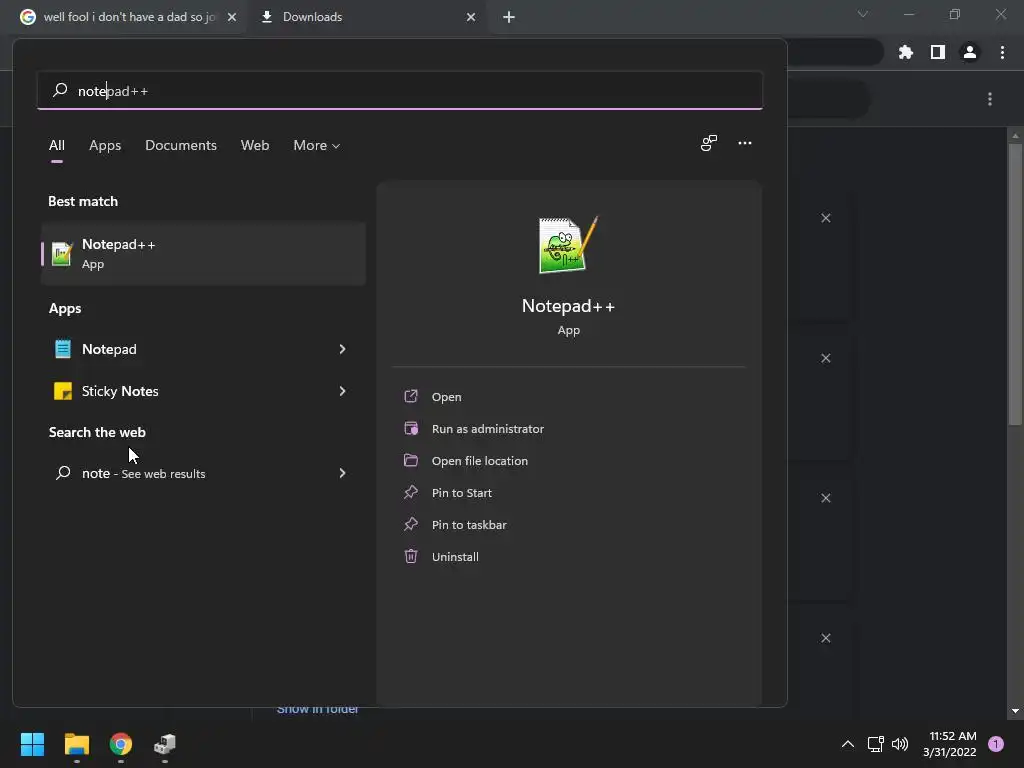The height and width of the screenshot is (768, 1024).
Task: Remove the fourth download entry
Action: pyautogui.click(x=825, y=638)
